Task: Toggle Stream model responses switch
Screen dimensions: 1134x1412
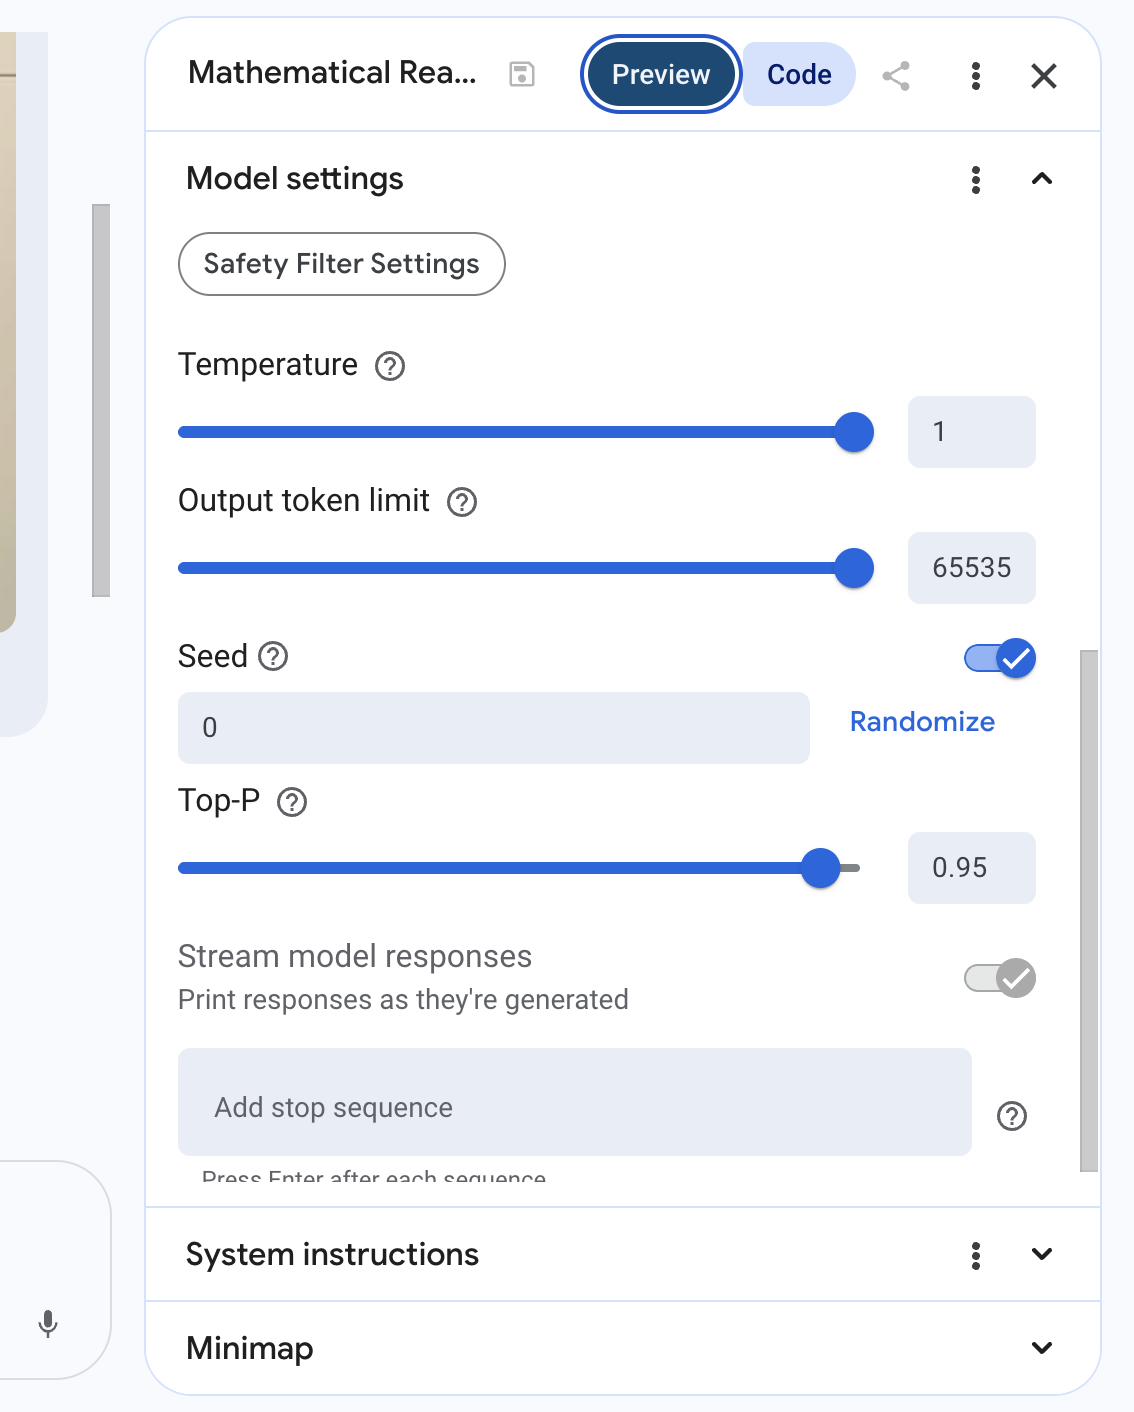Action: tap(1000, 978)
